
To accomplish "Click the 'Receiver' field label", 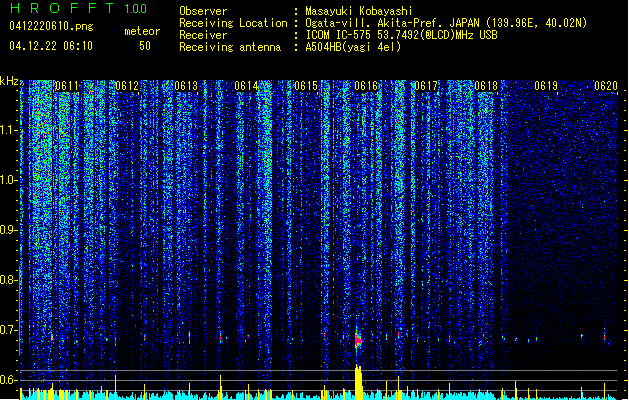I will coord(203,35).
